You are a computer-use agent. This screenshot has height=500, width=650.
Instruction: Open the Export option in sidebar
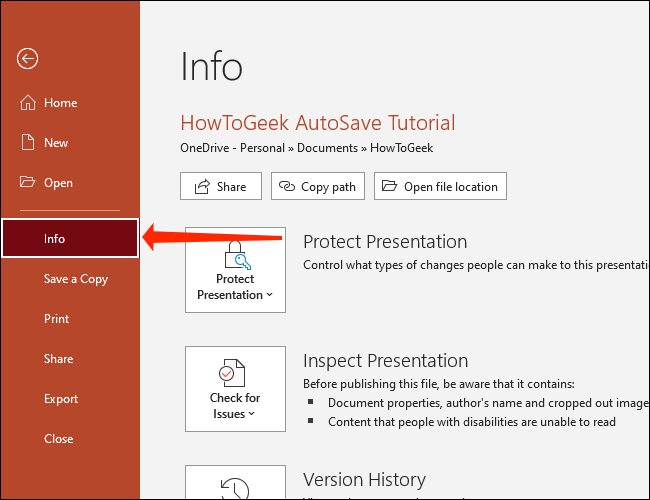point(61,399)
